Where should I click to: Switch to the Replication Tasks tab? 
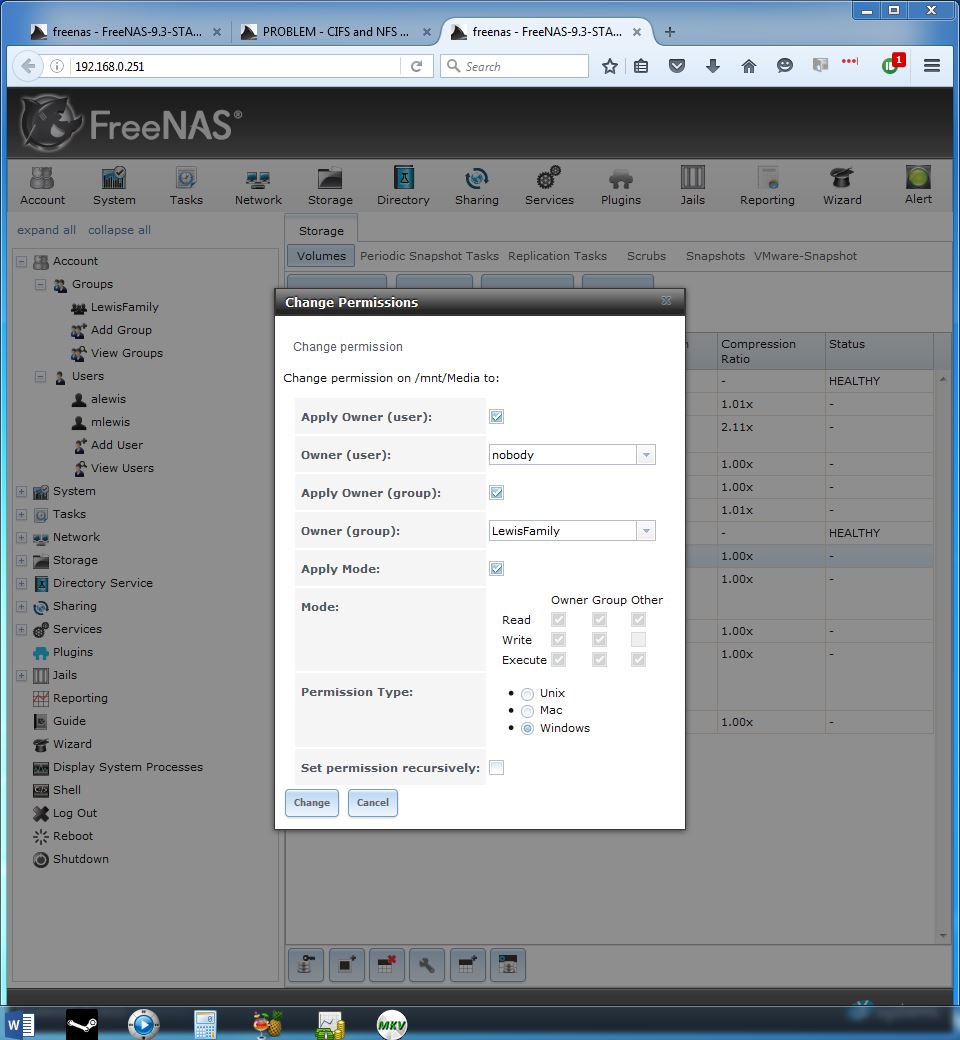(557, 256)
